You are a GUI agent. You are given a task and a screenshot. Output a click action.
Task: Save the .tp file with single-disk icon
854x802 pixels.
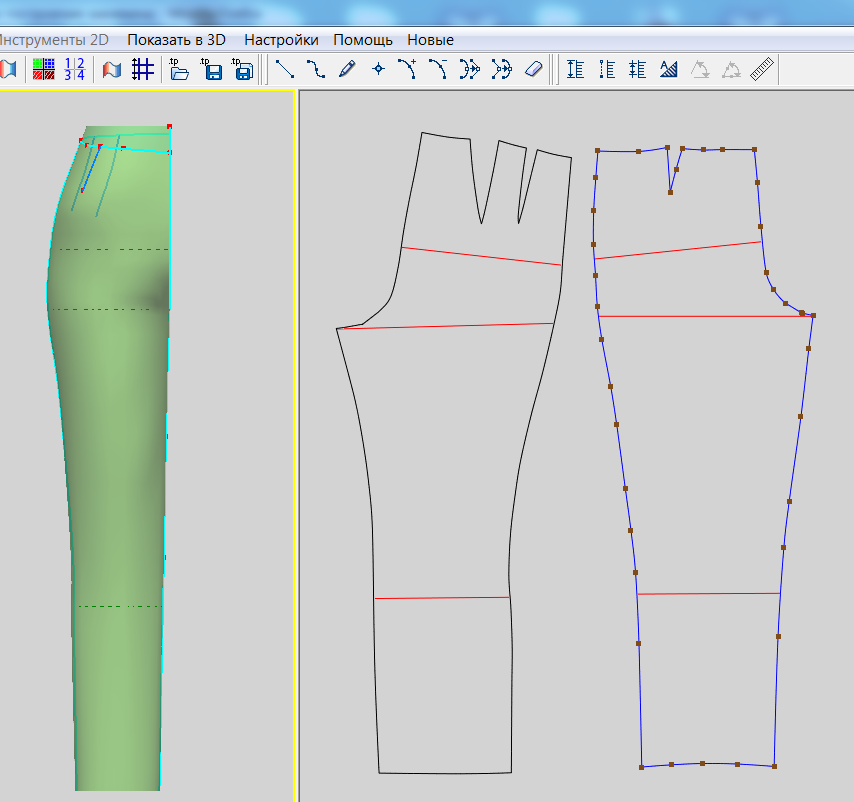click(212, 70)
